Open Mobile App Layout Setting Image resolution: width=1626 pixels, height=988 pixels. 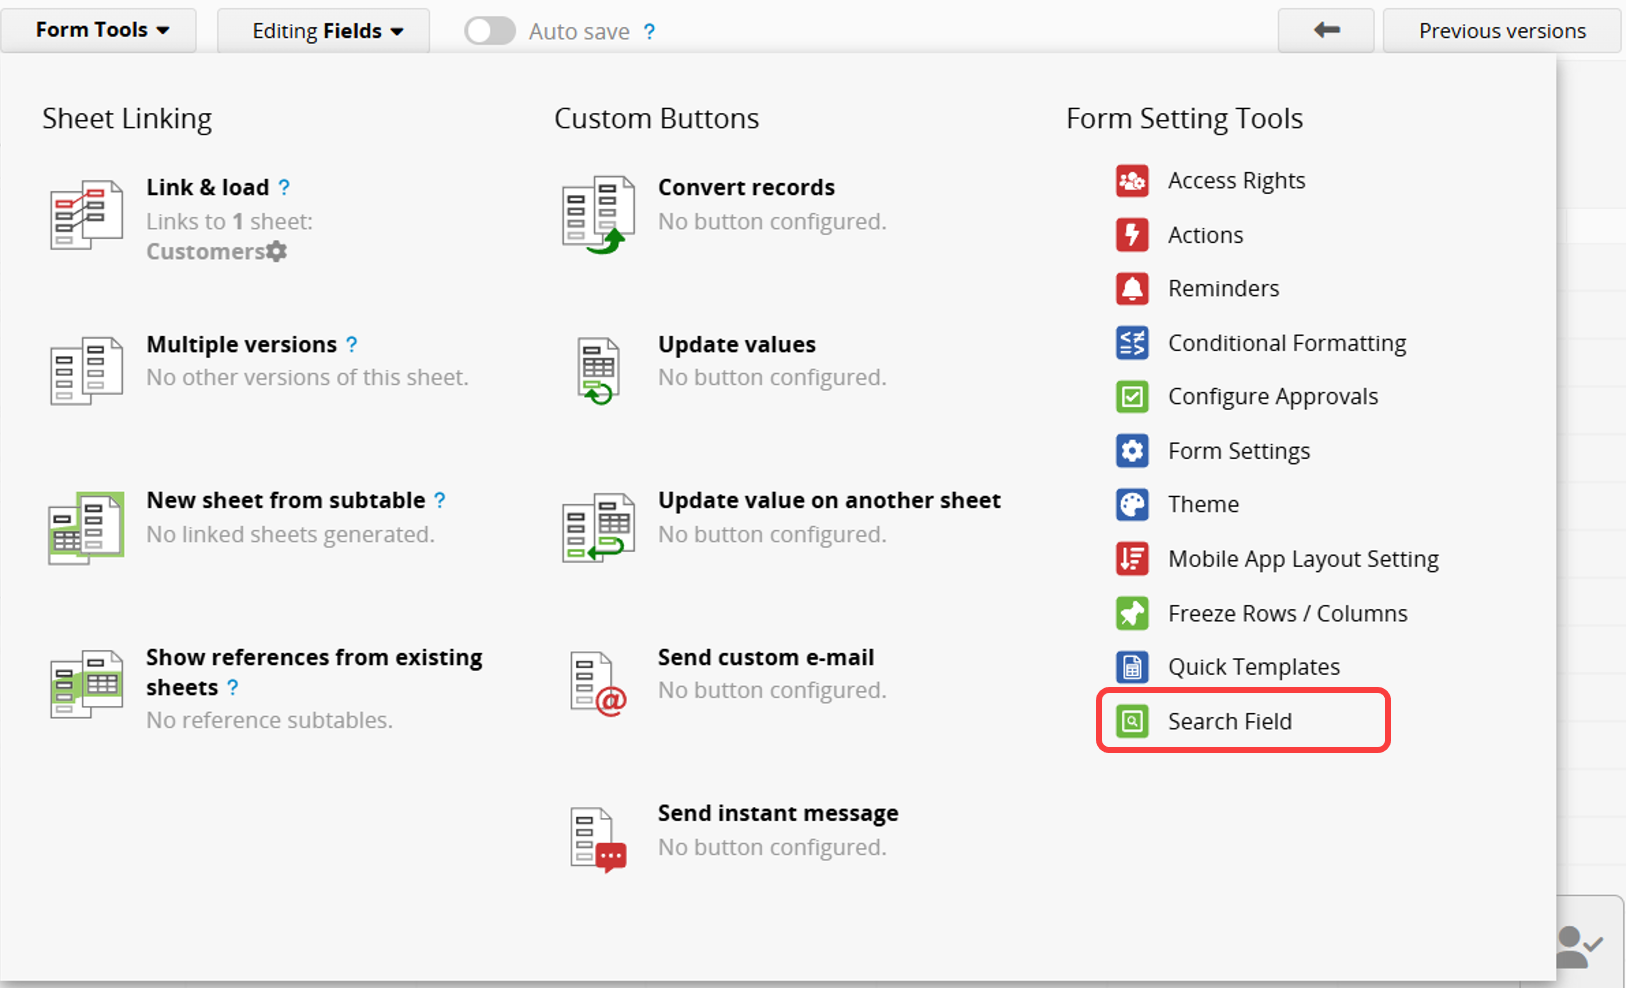1302,559
